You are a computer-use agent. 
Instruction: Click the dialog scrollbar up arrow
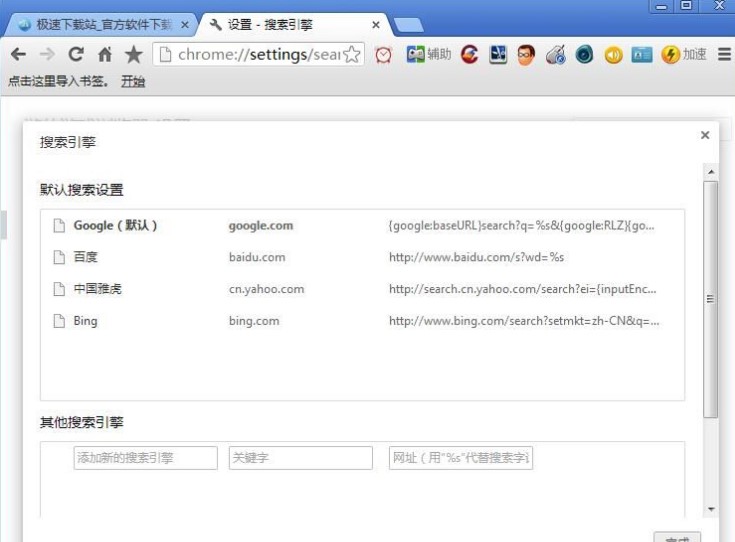tap(711, 172)
